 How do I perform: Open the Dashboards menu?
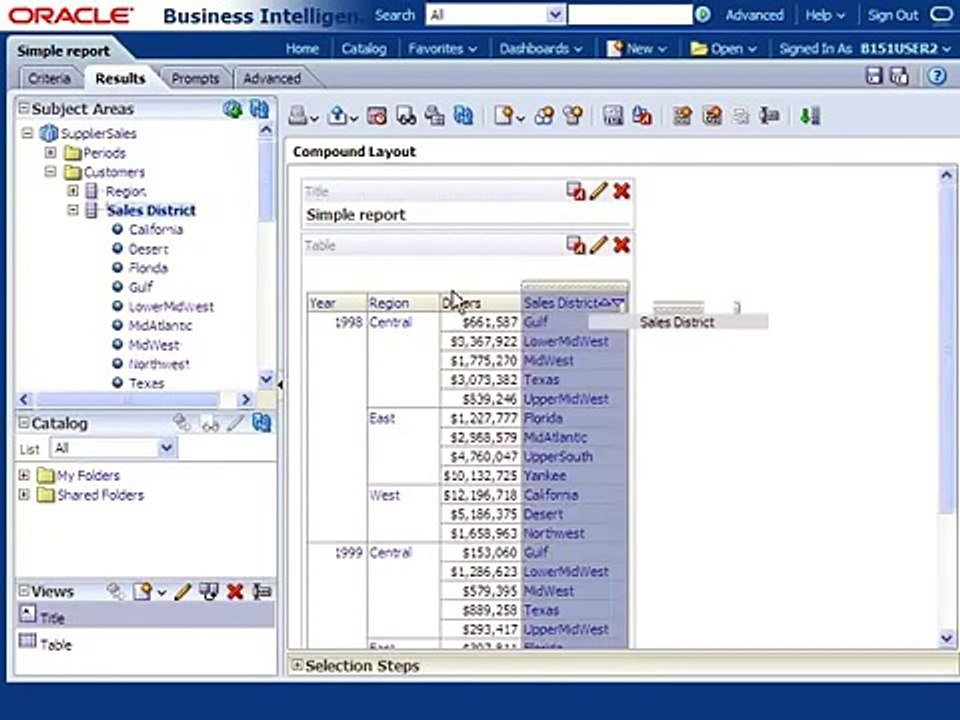pos(541,48)
